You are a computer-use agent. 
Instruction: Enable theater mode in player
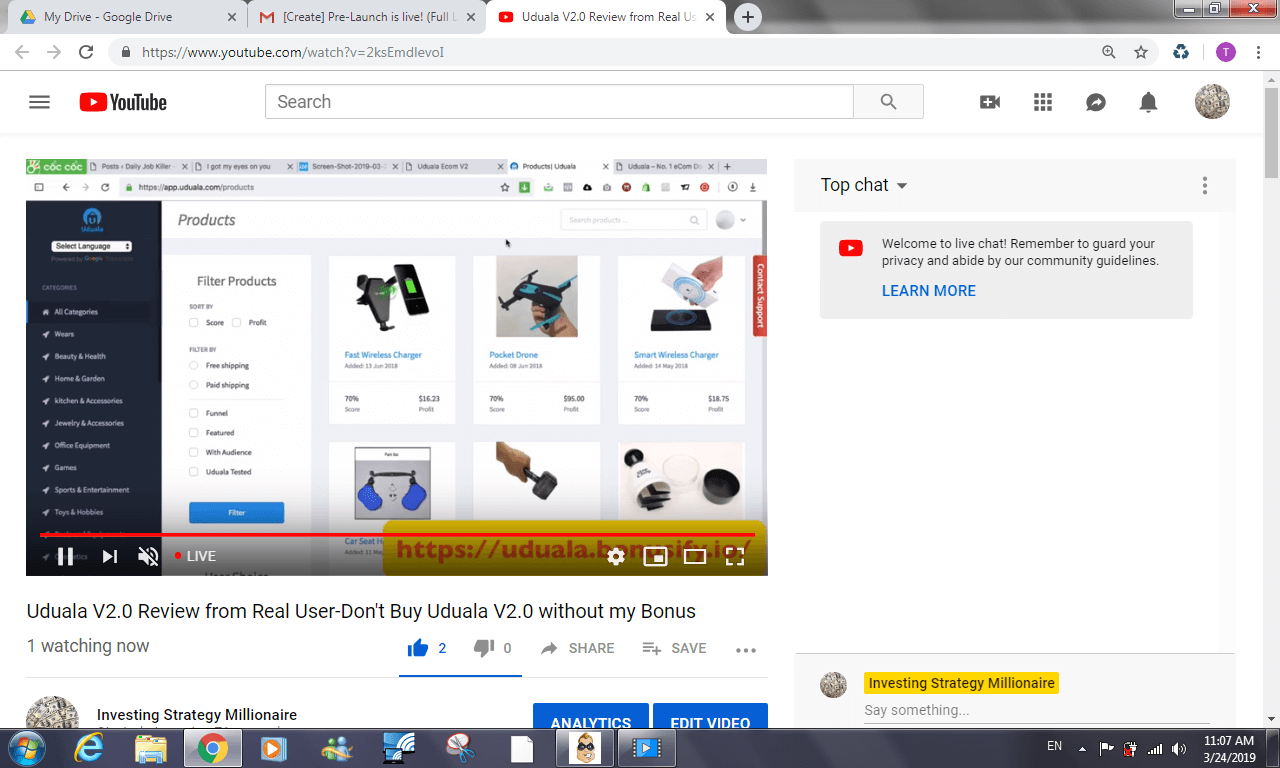point(695,557)
